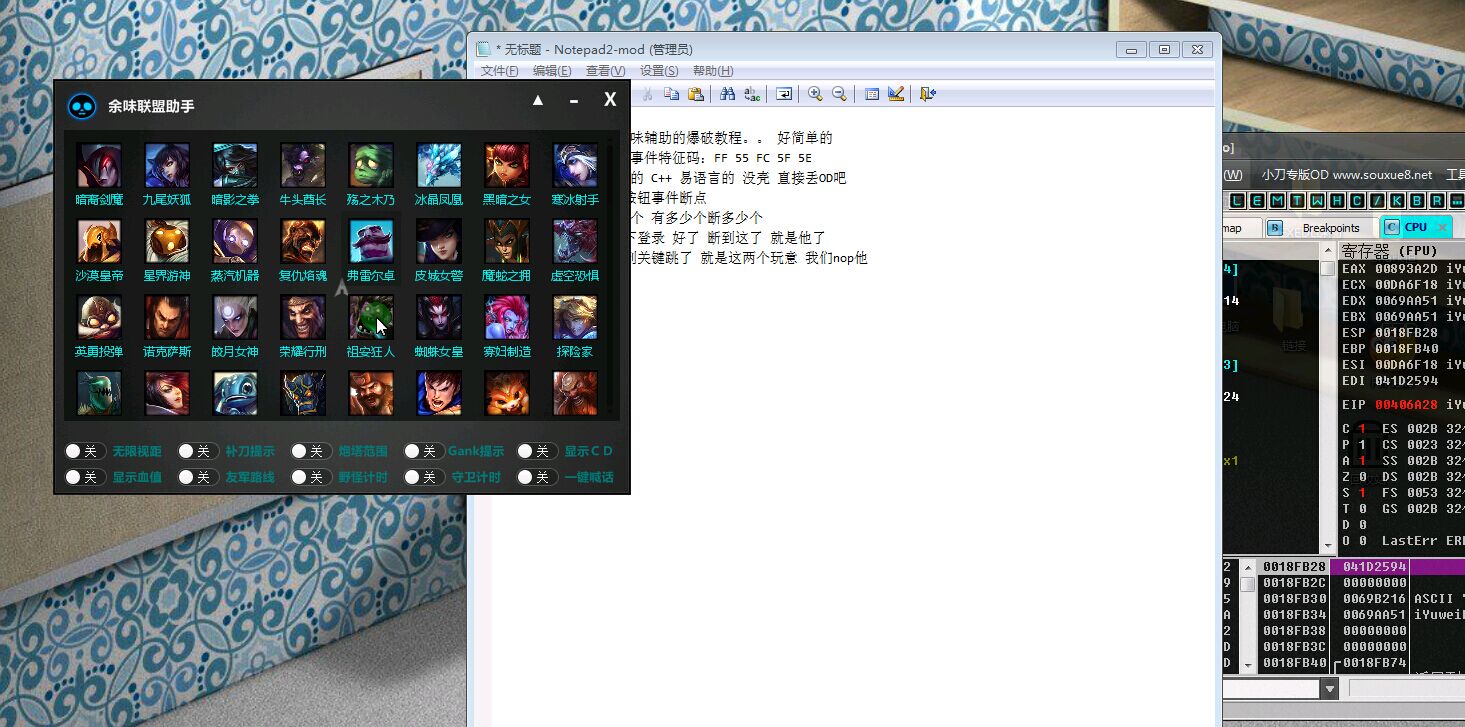Image resolution: width=1465 pixels, height=727 pixels.
Task: Choose the 暗影之拳 champion portrait
Action: 235,165
